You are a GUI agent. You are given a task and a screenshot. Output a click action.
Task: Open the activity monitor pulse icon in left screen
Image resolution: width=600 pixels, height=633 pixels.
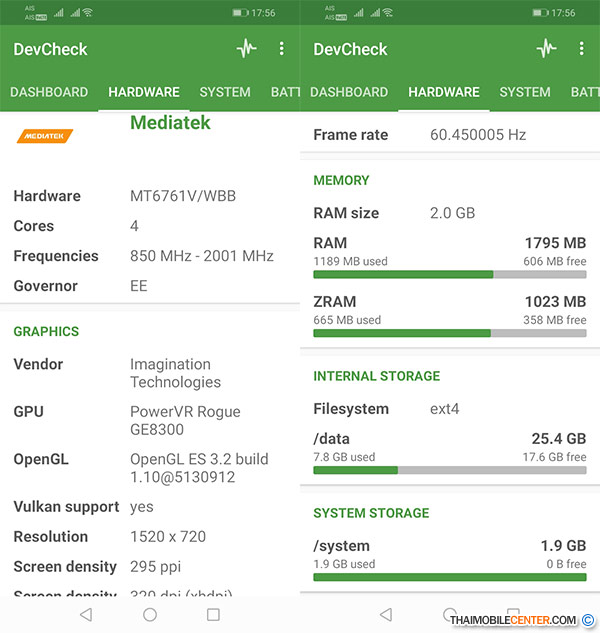tap(247, 49)
